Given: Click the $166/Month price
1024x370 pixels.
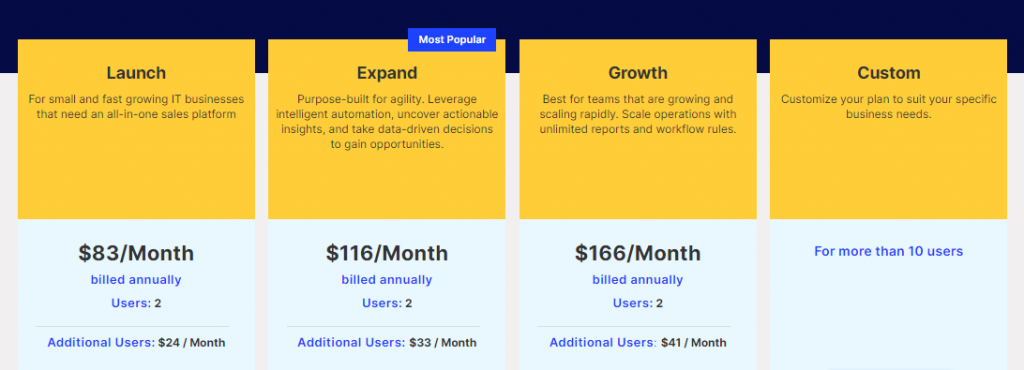Looking at the screenshot, I should click(638, 253).
